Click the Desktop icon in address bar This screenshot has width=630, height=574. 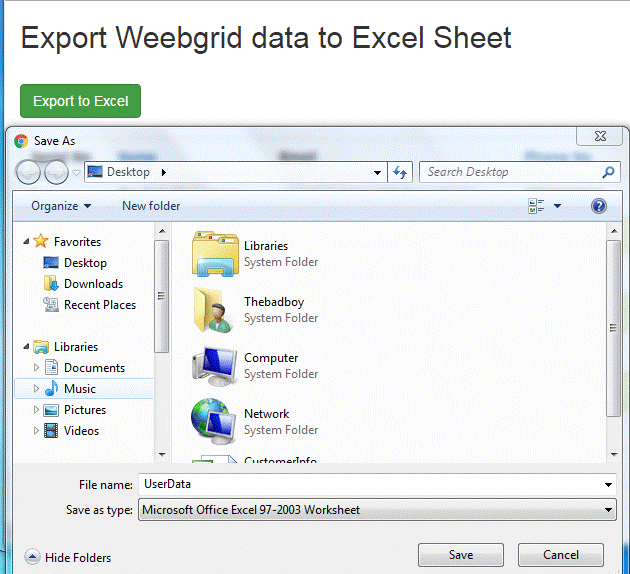pyautogui.click(x=95, y=172)
